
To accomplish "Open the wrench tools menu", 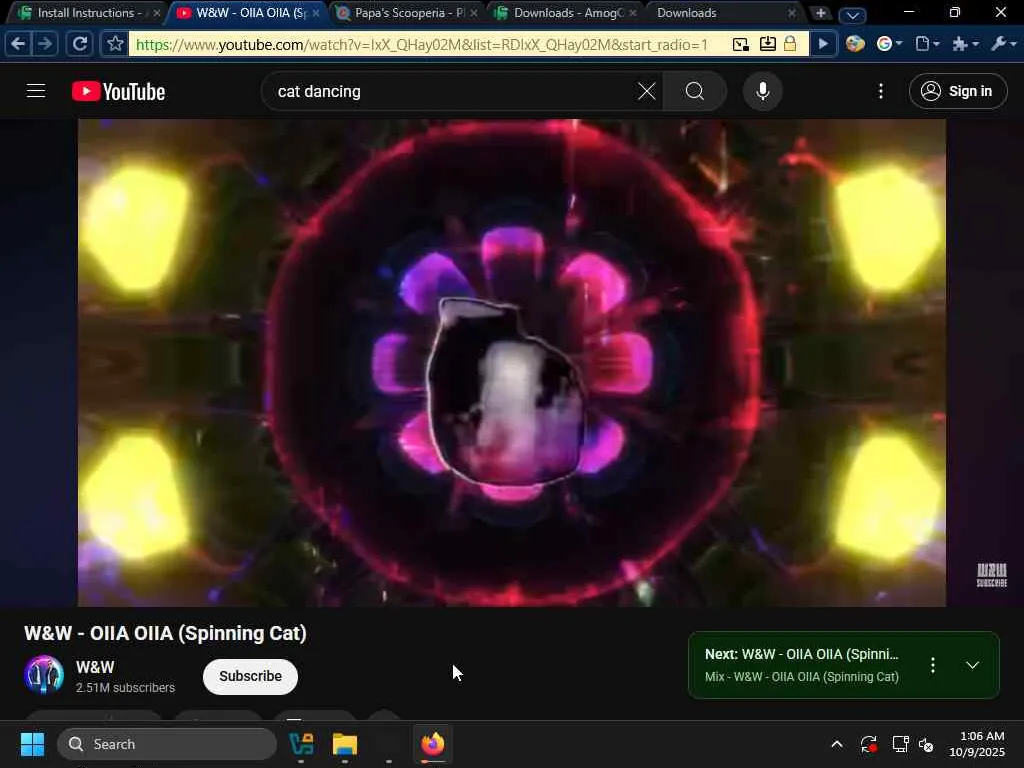I will click(x=1004, y=44).
